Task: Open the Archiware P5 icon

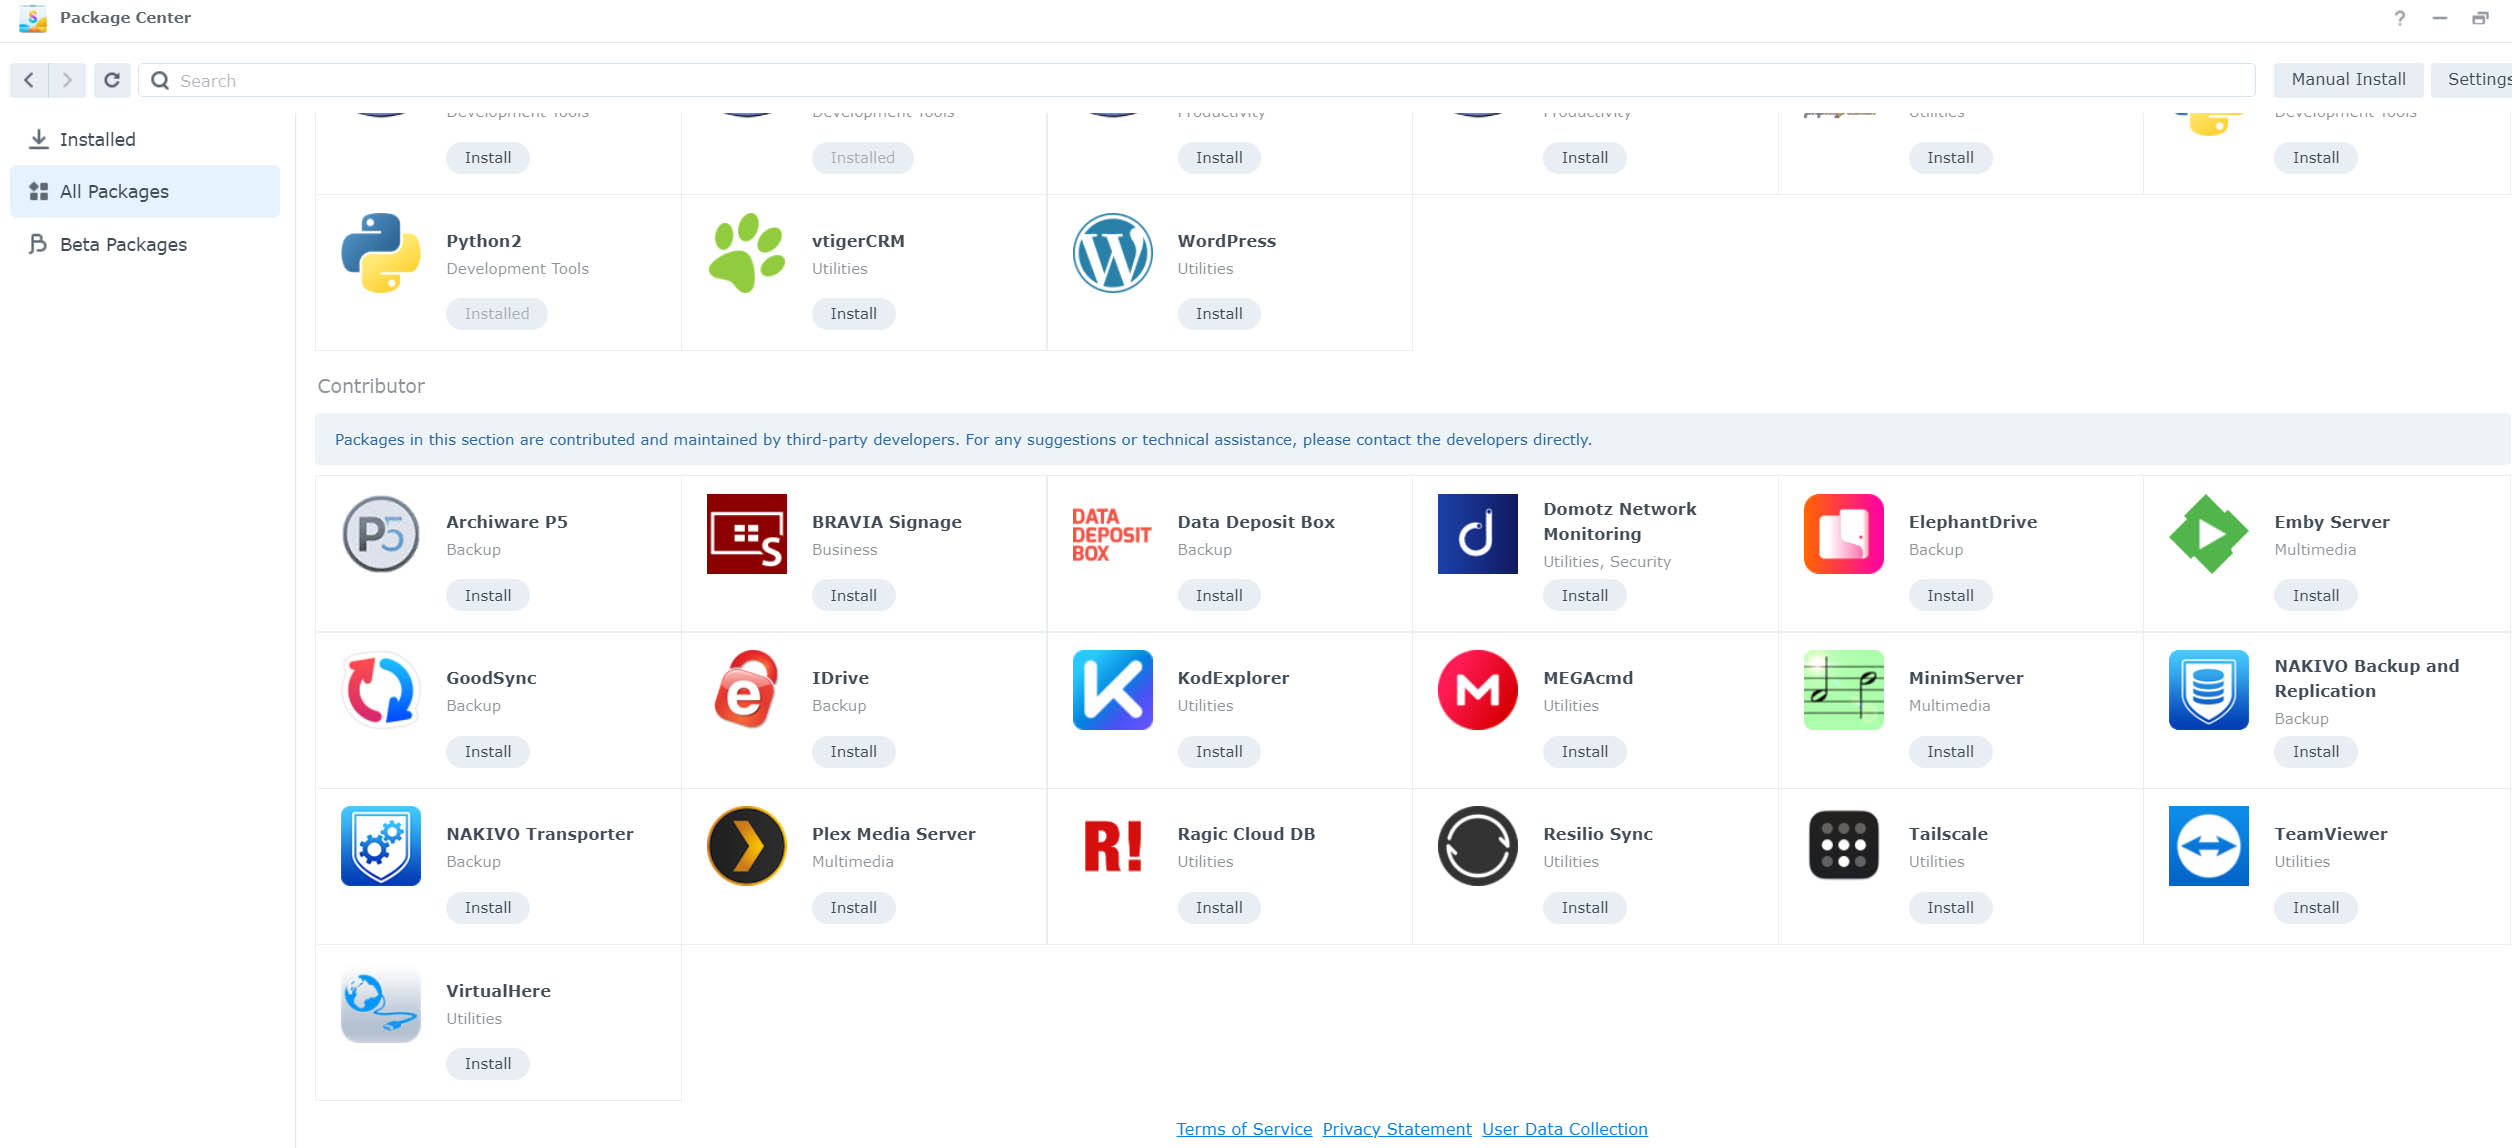Action: (381, 534)
